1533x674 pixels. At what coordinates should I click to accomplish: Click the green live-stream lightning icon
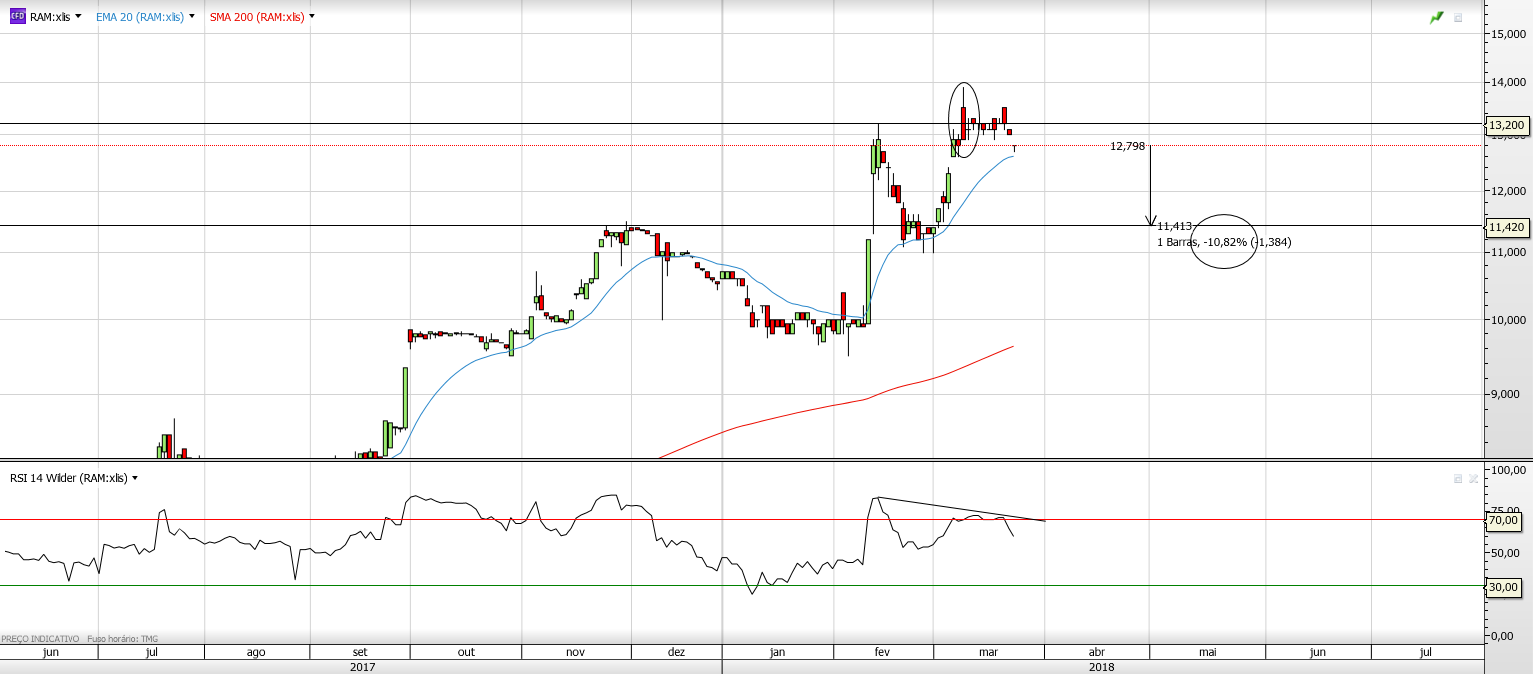click(1437, 17)
